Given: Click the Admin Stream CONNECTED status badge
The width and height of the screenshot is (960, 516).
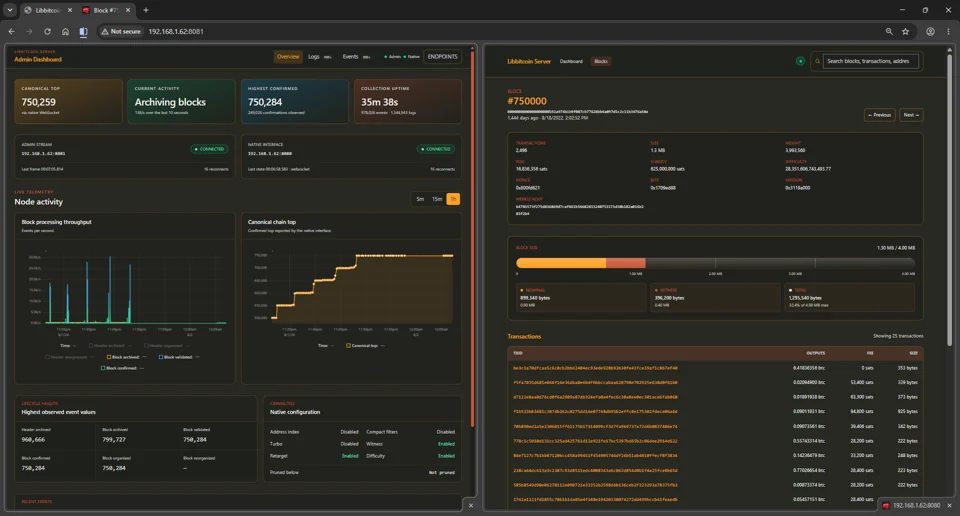Looking at the screenshot, I should tap(209, 149).
